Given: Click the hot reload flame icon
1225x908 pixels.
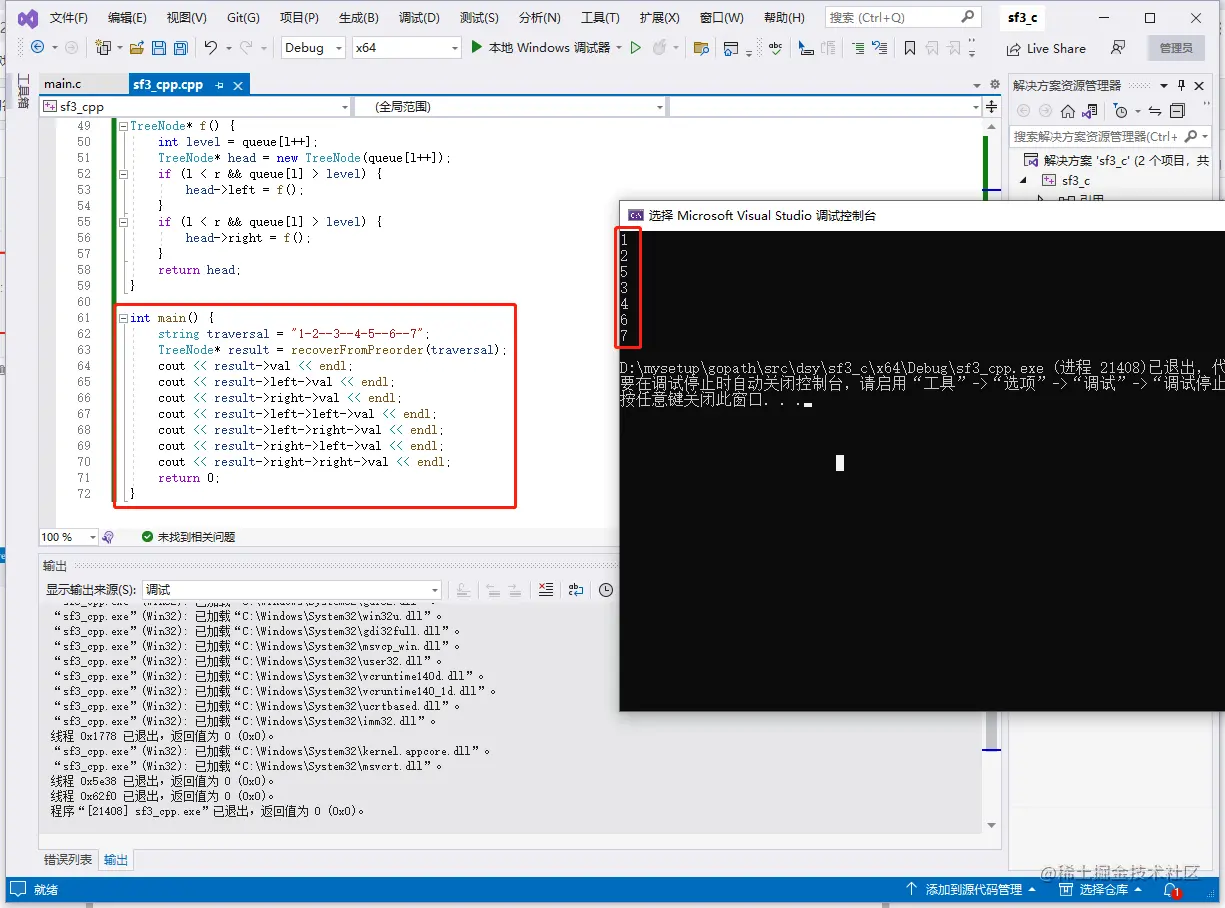Looking at the screenshot, I should 659,47.
